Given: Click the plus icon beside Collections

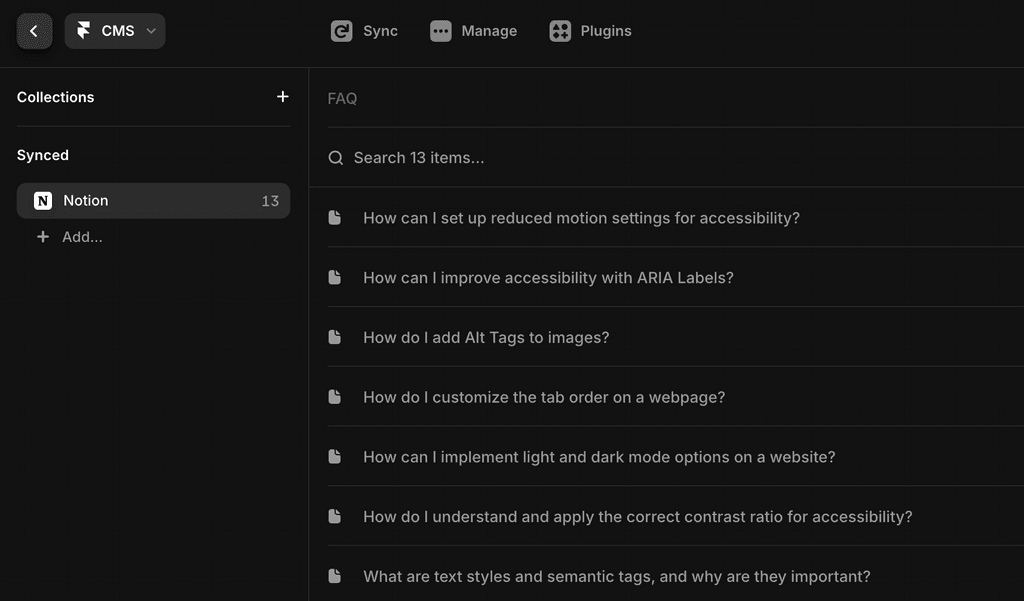Looking at the screenshot, I should pyautogui.click(x=283, y=97).
